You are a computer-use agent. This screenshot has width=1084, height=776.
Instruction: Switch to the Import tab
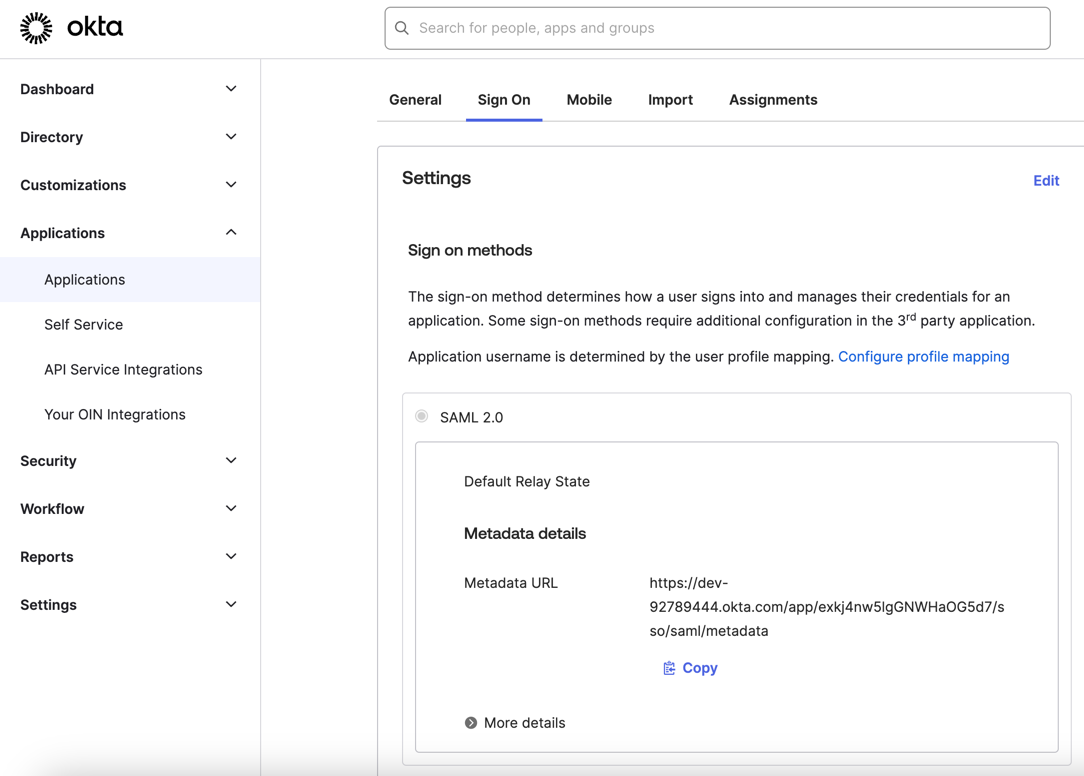tap(670, 99)
